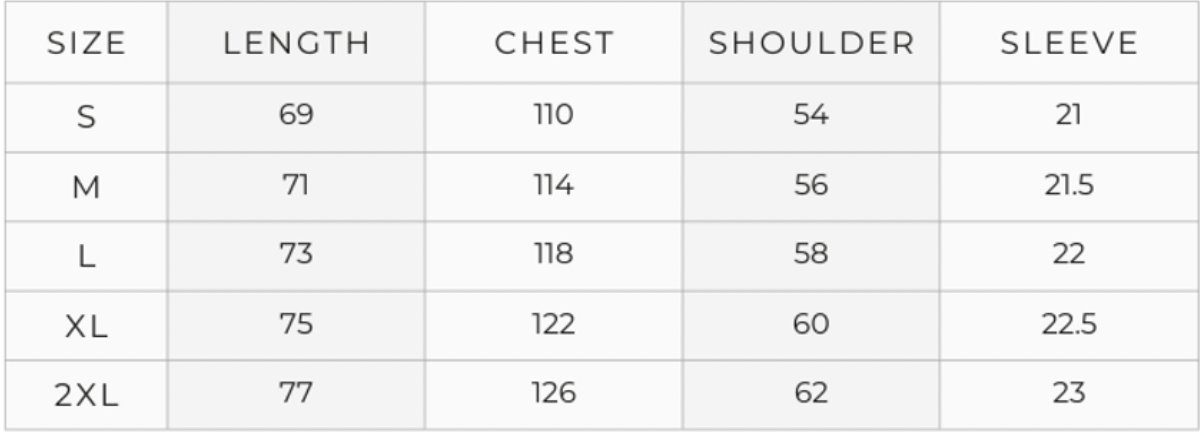This screenshot has height=436, width=1204.
Task: Click chest value 118 for size L
Action: tap(554, 255)
